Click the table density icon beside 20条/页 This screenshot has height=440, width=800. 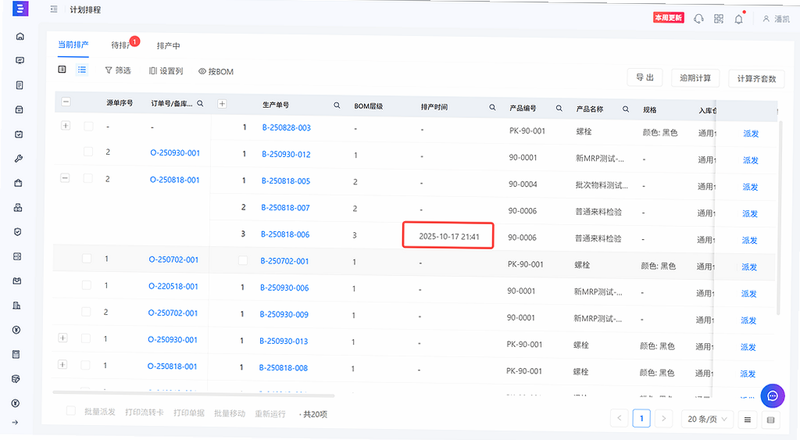coord(747,420)
